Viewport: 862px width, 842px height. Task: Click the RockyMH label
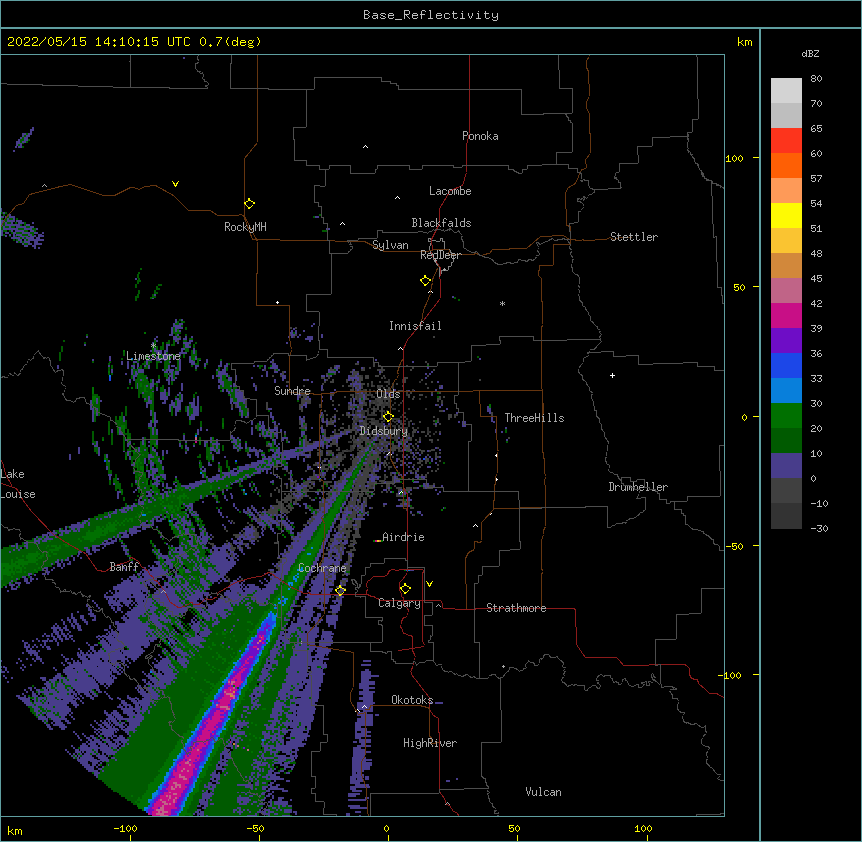245,227
